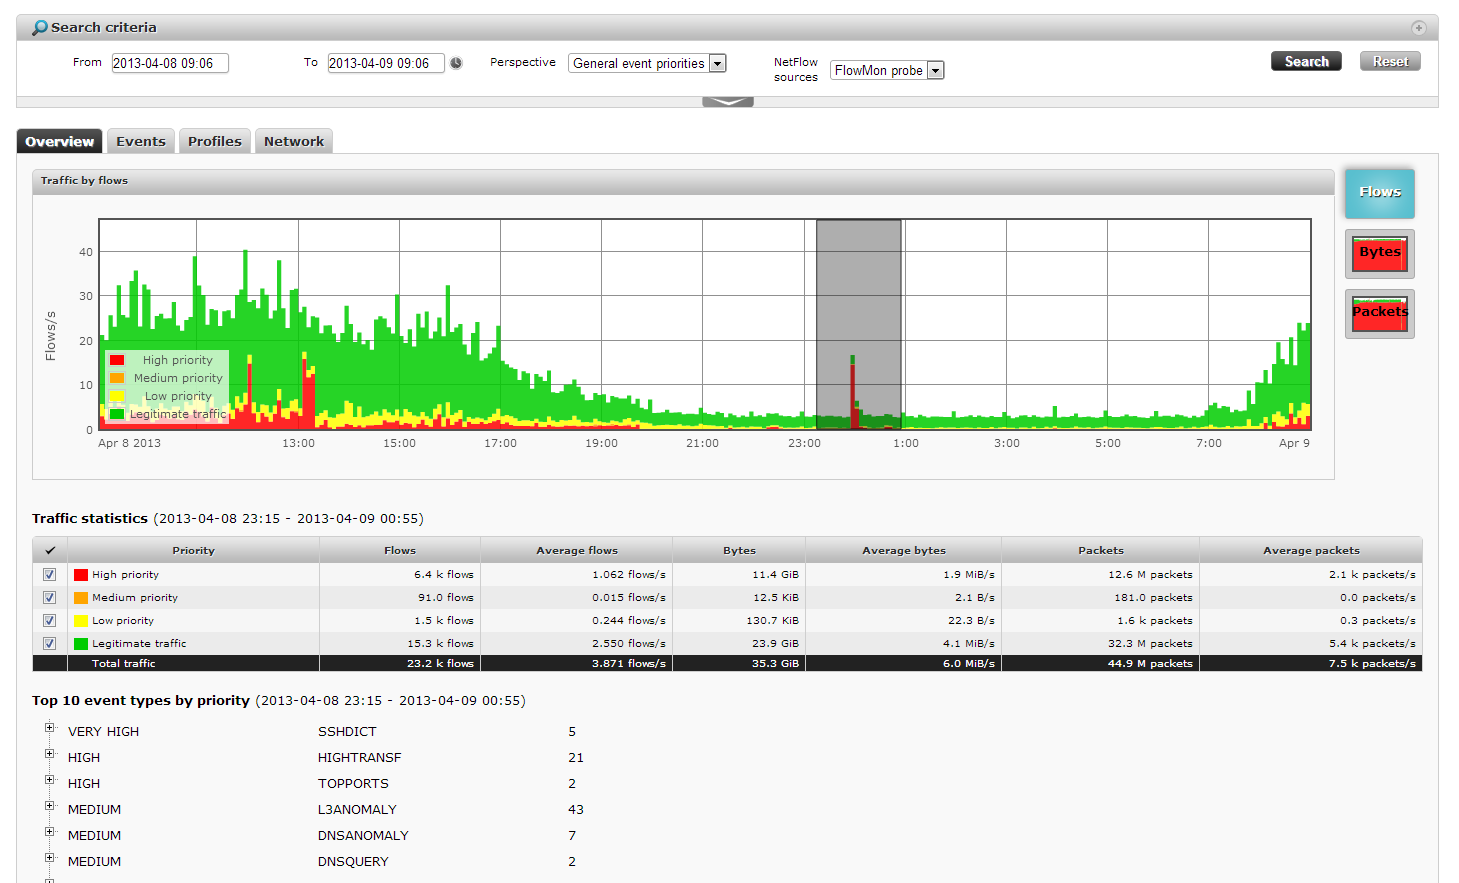
Task: Click the clock icon beside the To date
Action: tap(456, 63)
